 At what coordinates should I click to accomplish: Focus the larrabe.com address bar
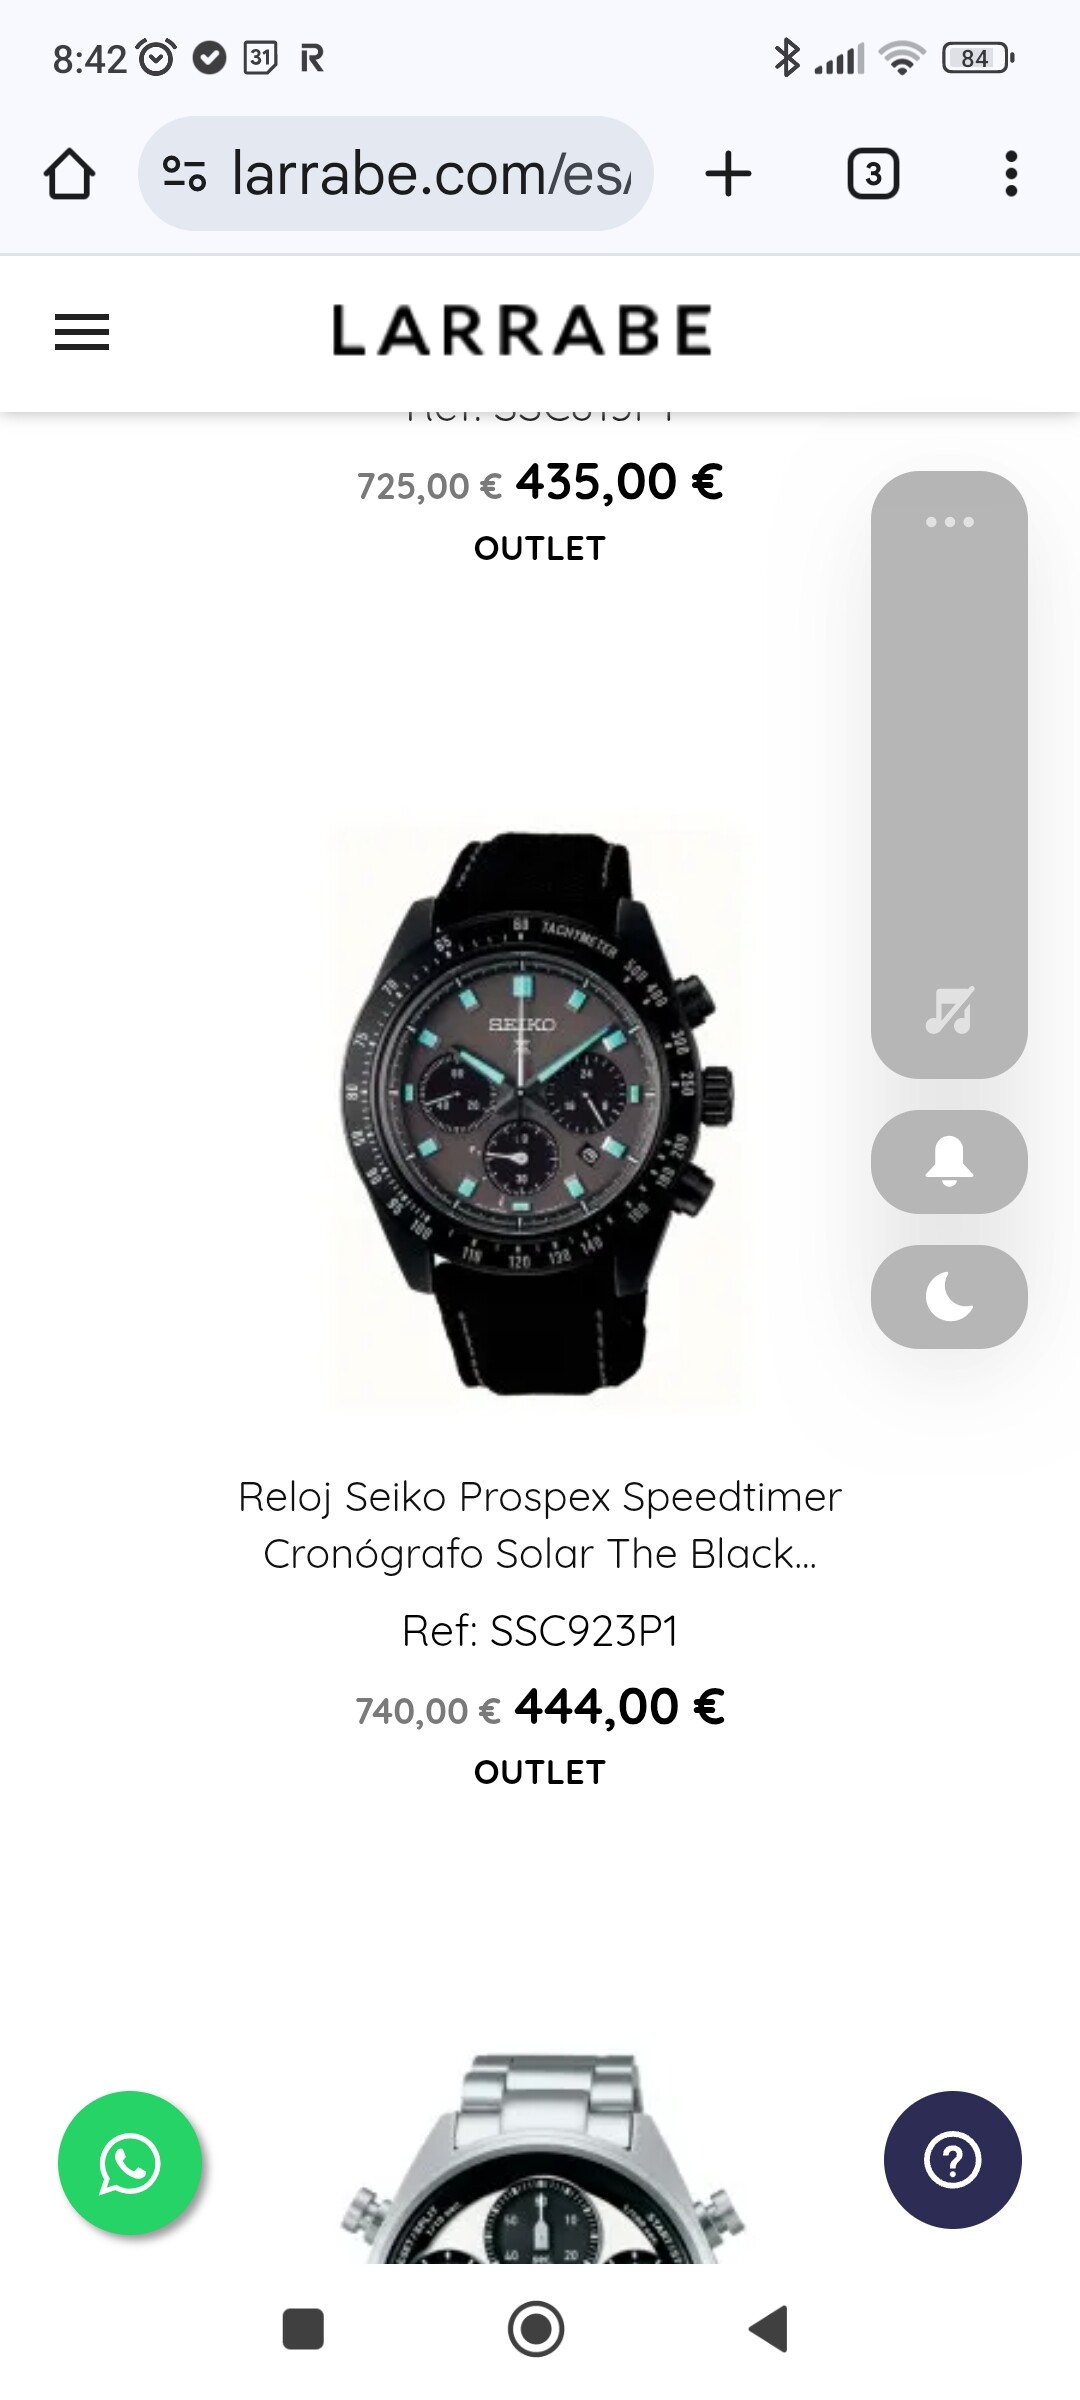coord(396,174)
